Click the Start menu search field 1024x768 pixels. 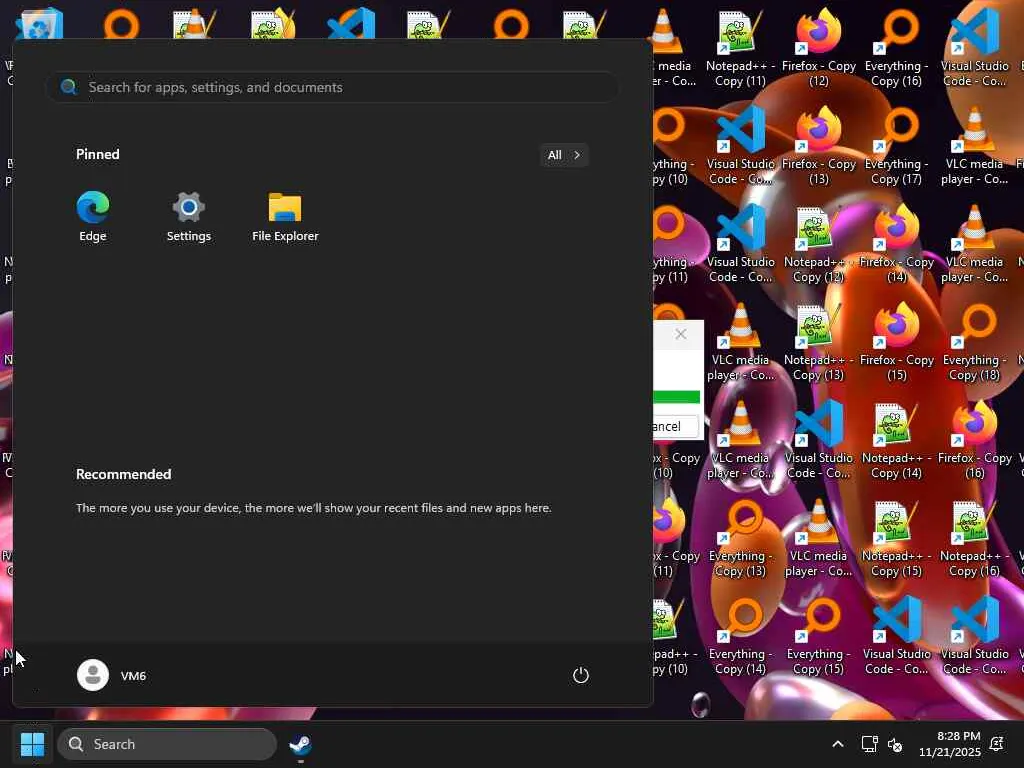332,87
